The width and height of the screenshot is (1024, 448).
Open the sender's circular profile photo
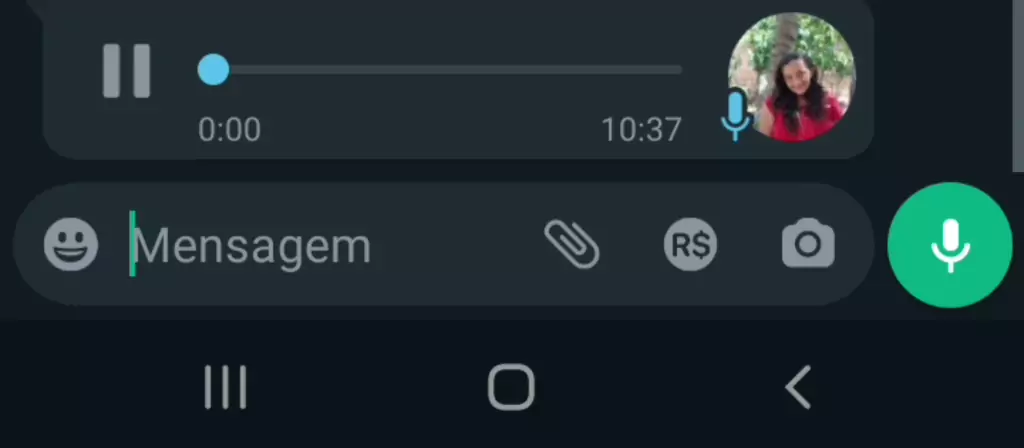tap(792, 77)
